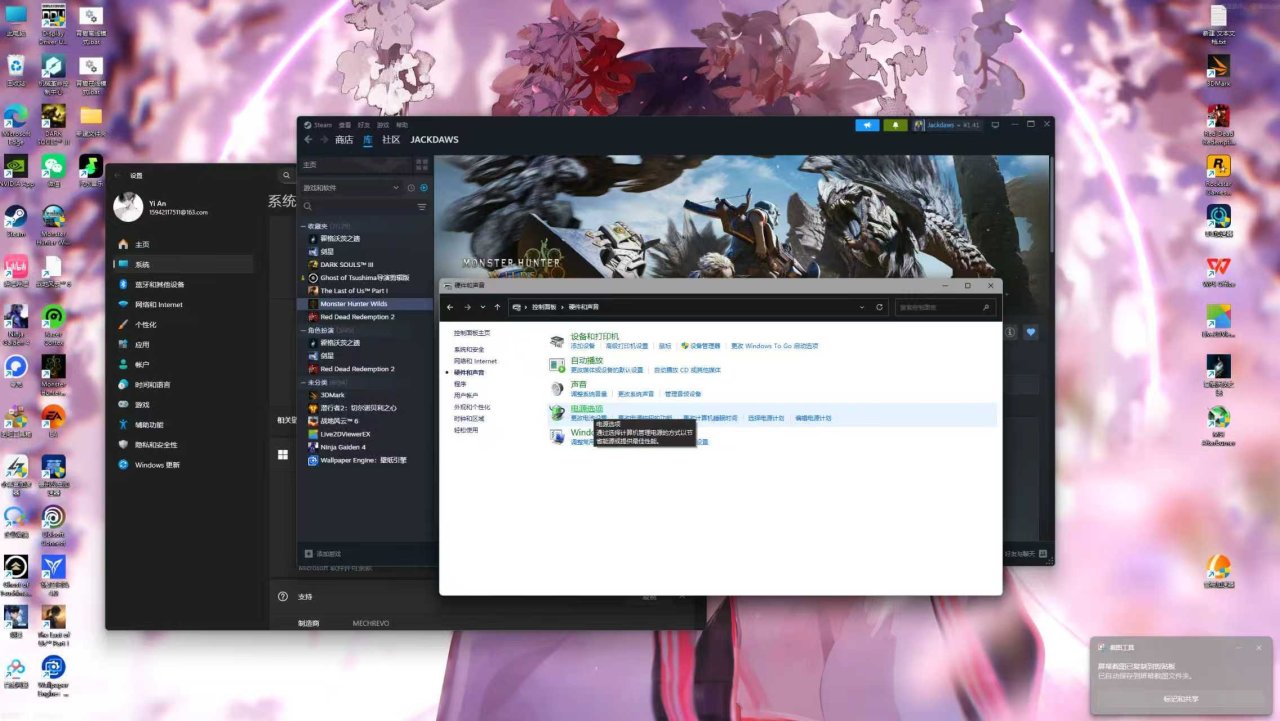1280x721 pixels.
Task: Click the 设备和打印机 printer icon
Action: (x=557, y=340)
